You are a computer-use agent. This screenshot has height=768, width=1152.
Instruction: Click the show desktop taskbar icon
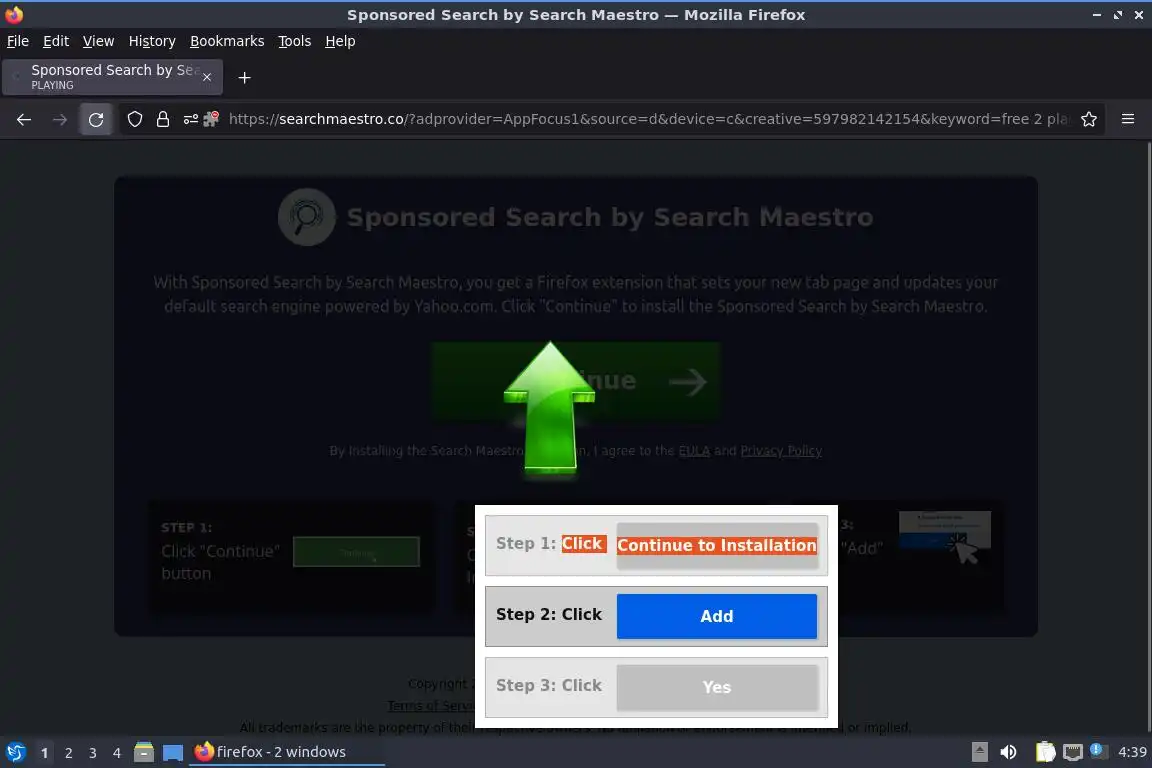[x=173, y=753]
